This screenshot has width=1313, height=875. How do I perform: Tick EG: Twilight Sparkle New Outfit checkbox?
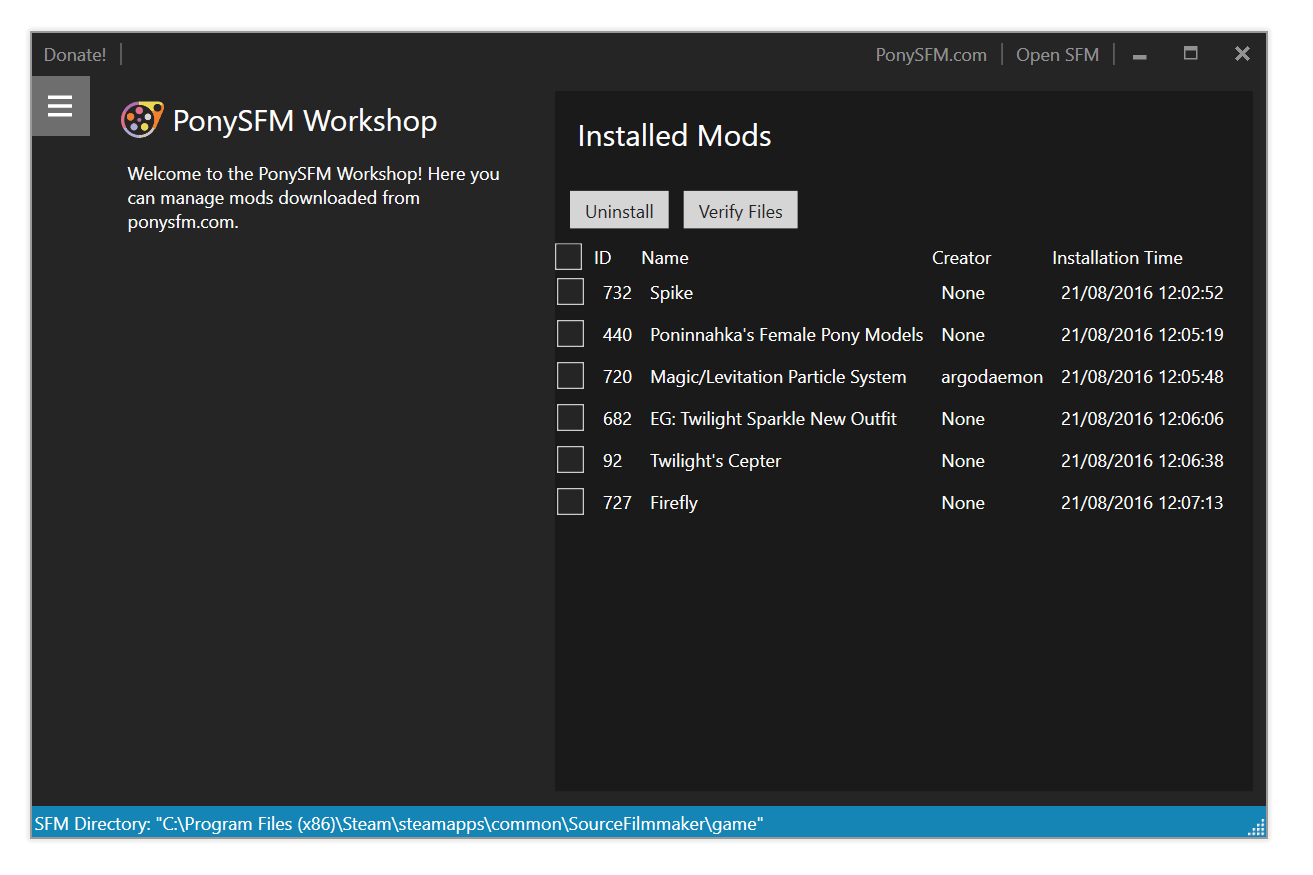(570, 418)
